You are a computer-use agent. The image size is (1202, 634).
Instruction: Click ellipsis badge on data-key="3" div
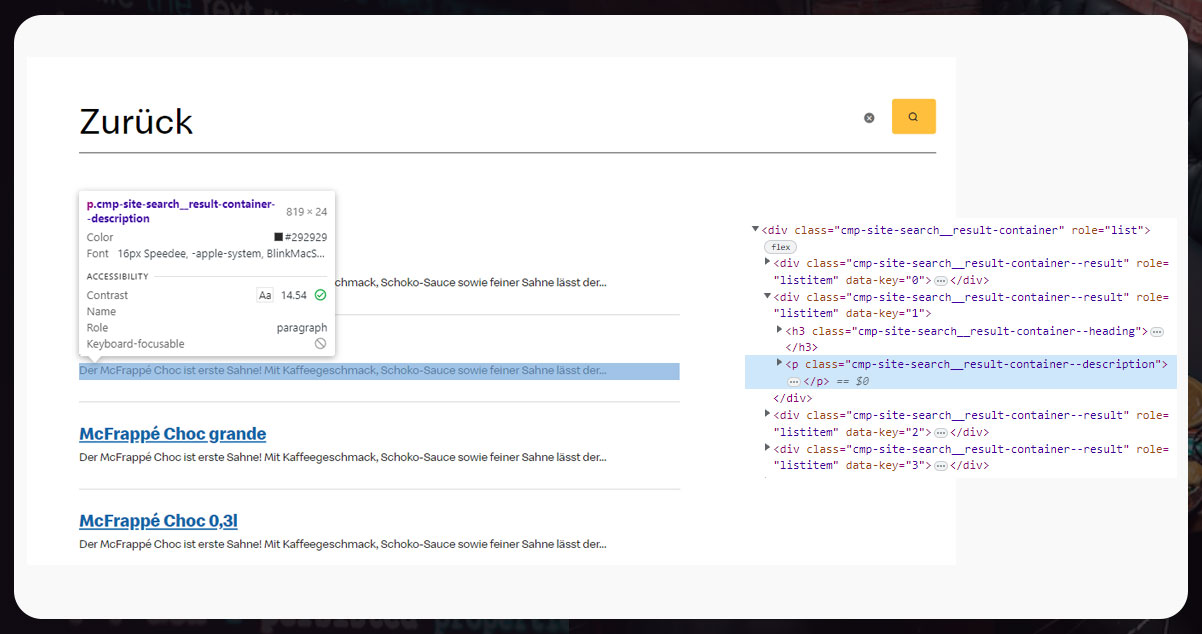[x=940, y=466]
